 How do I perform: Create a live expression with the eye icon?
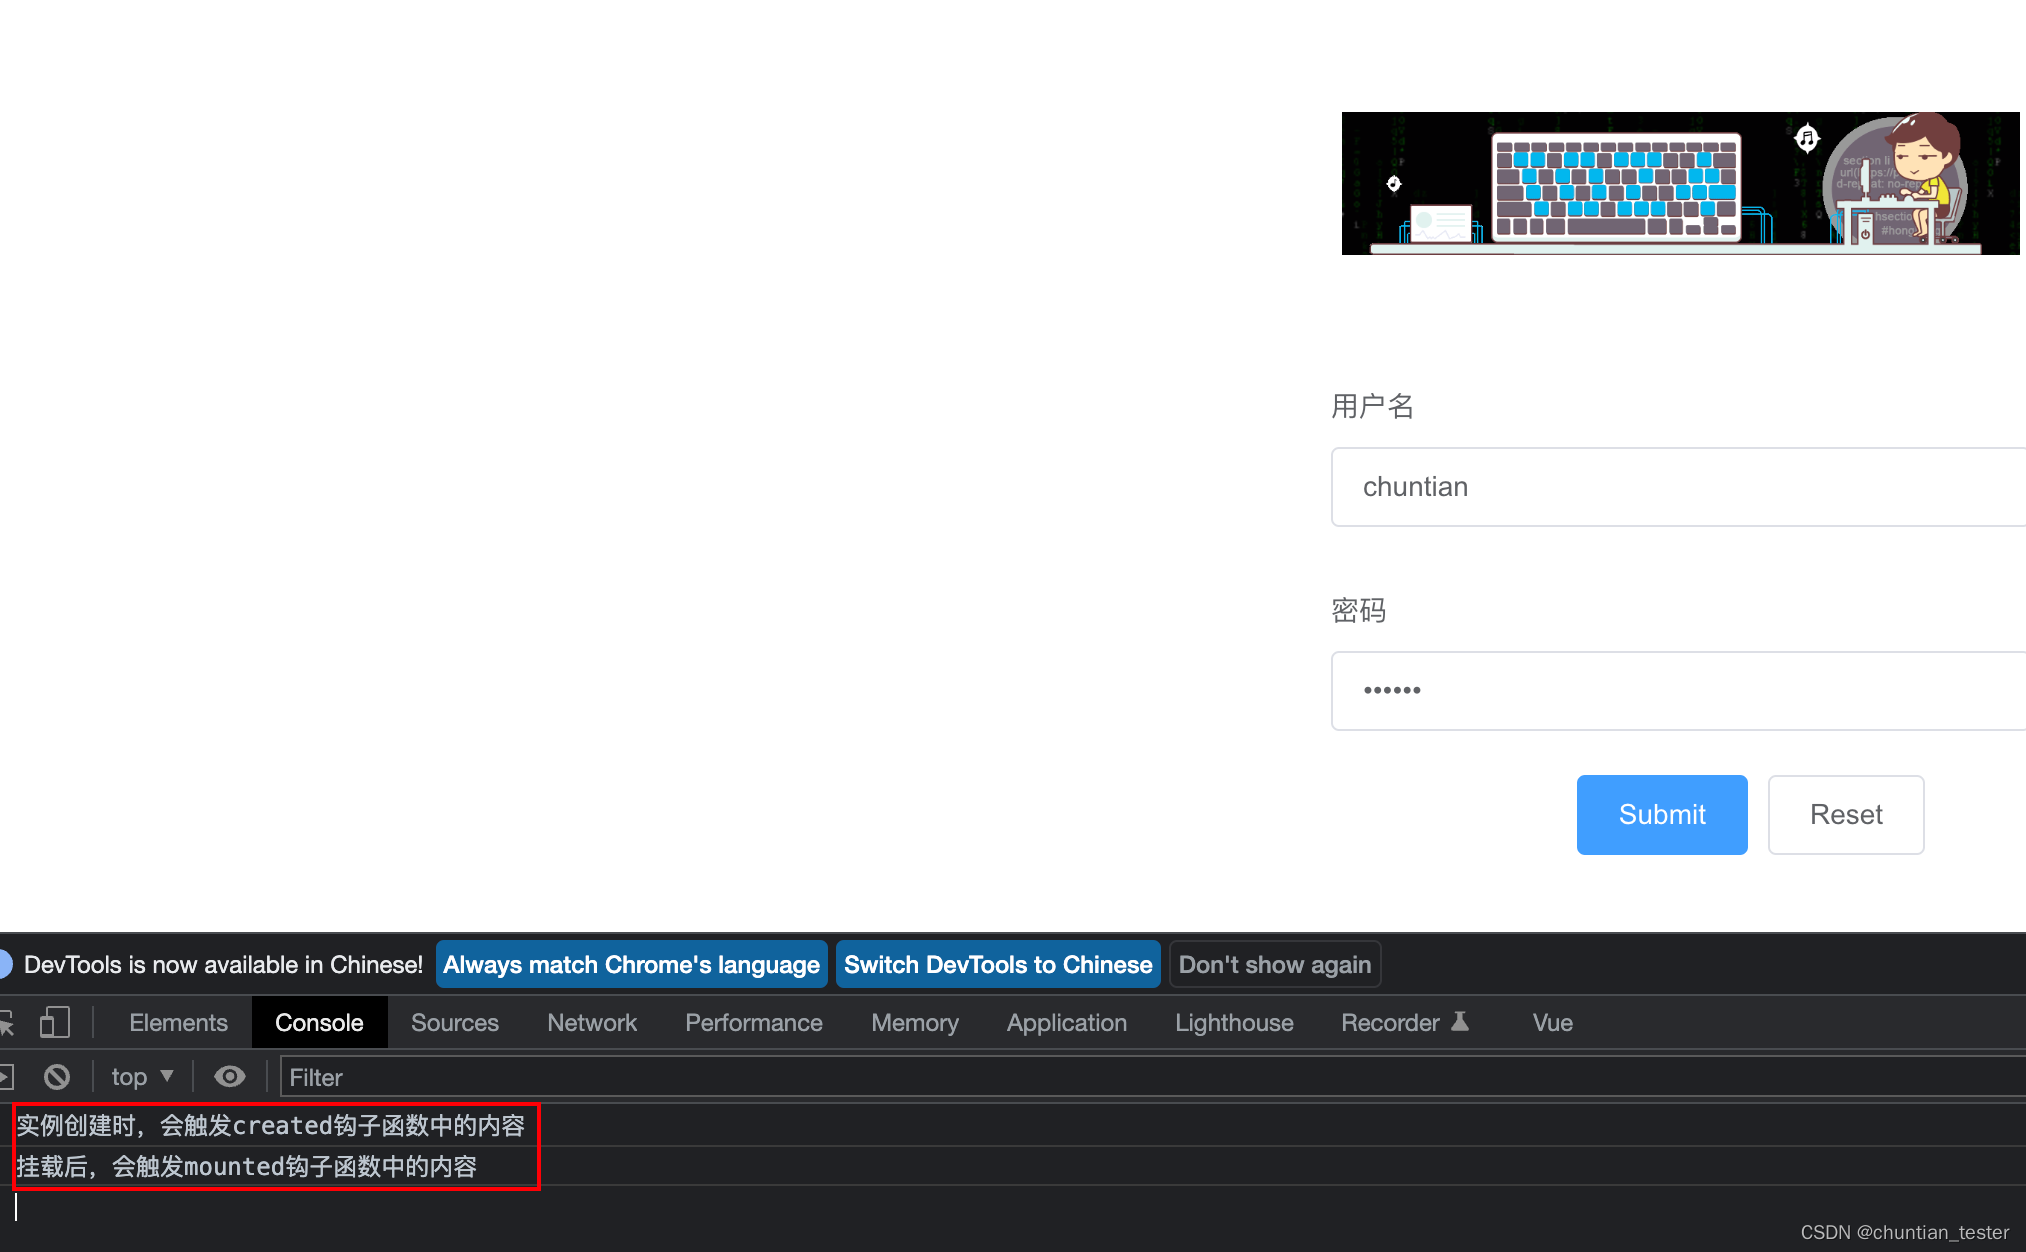(x=229, y=1076)
